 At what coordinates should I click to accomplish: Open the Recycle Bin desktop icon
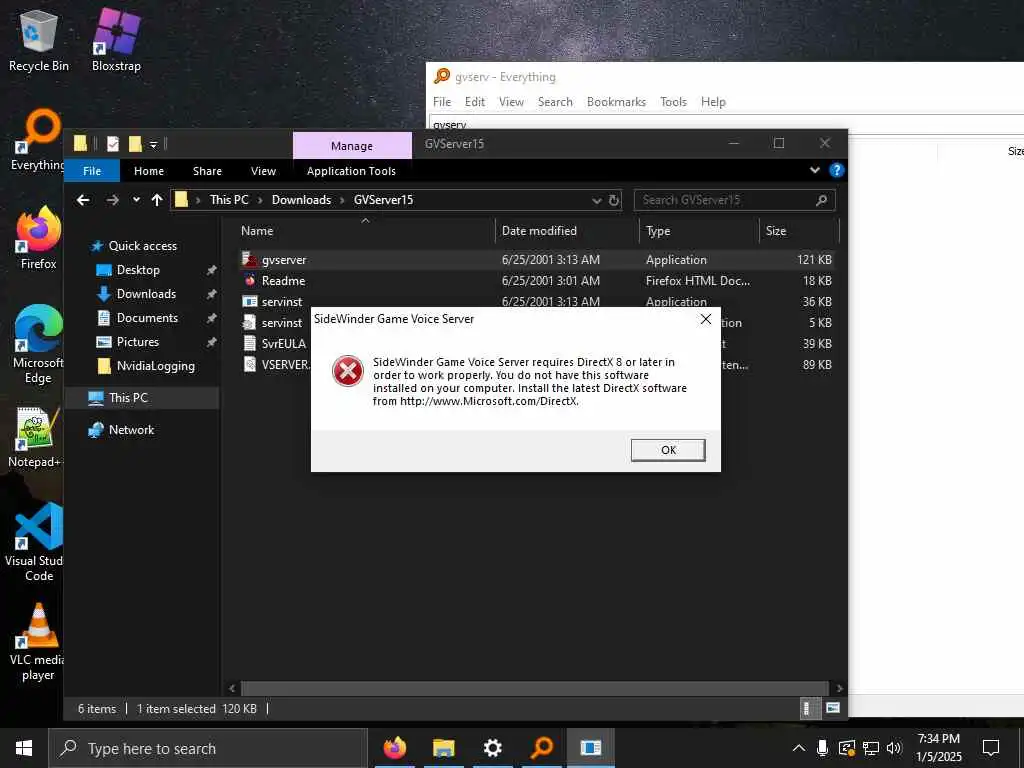point(39,40)
